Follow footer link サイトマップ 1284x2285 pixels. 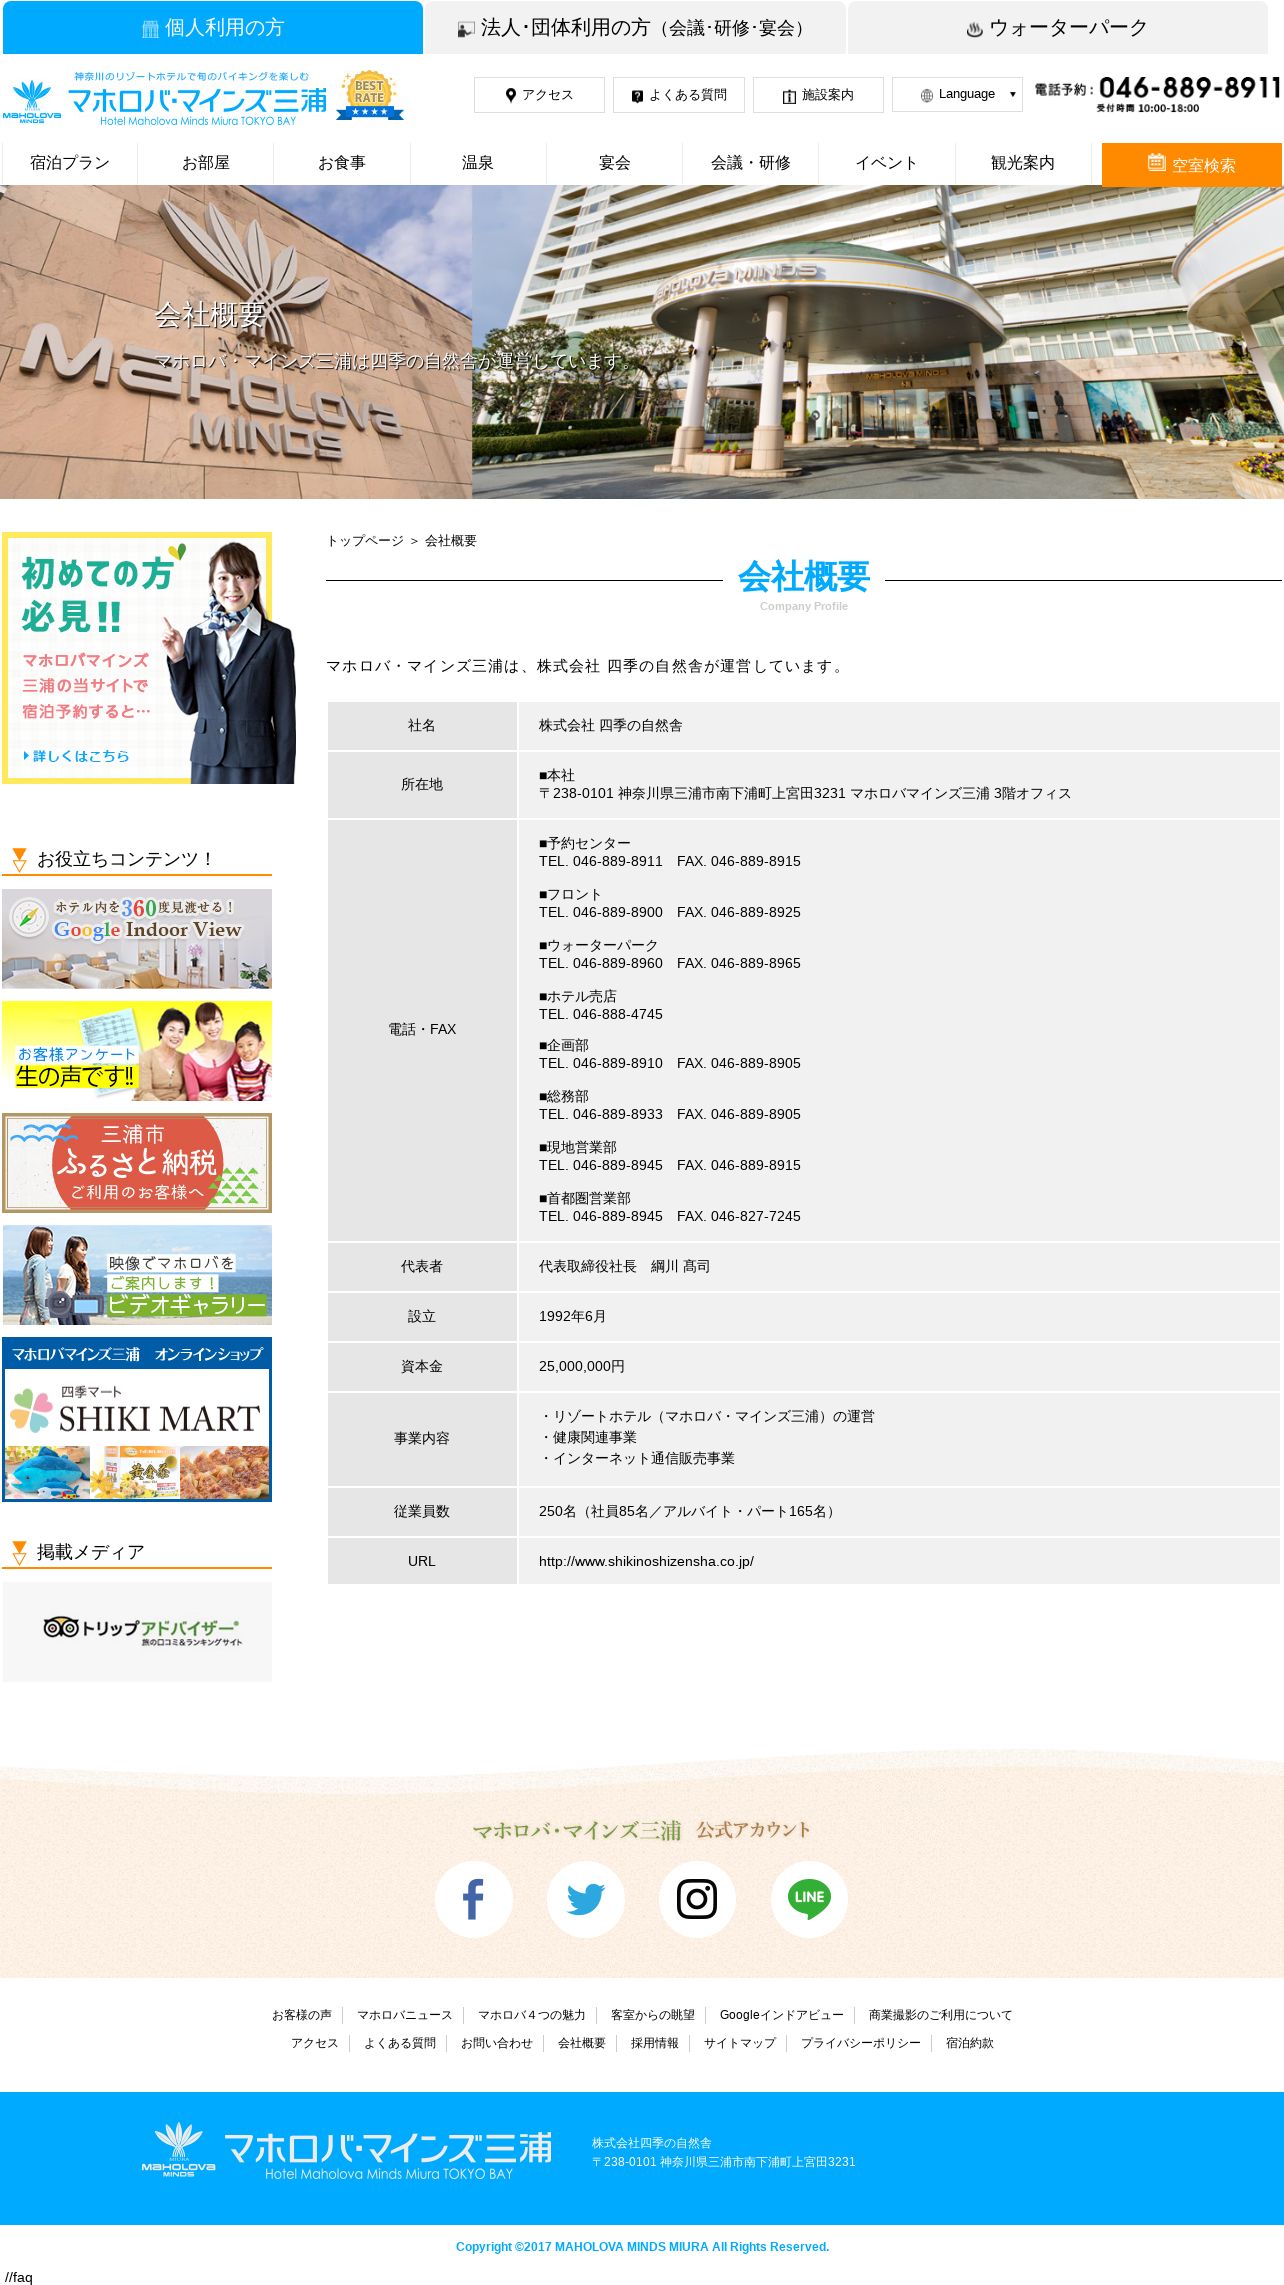pyautogui.click(x=740, y=2043)
